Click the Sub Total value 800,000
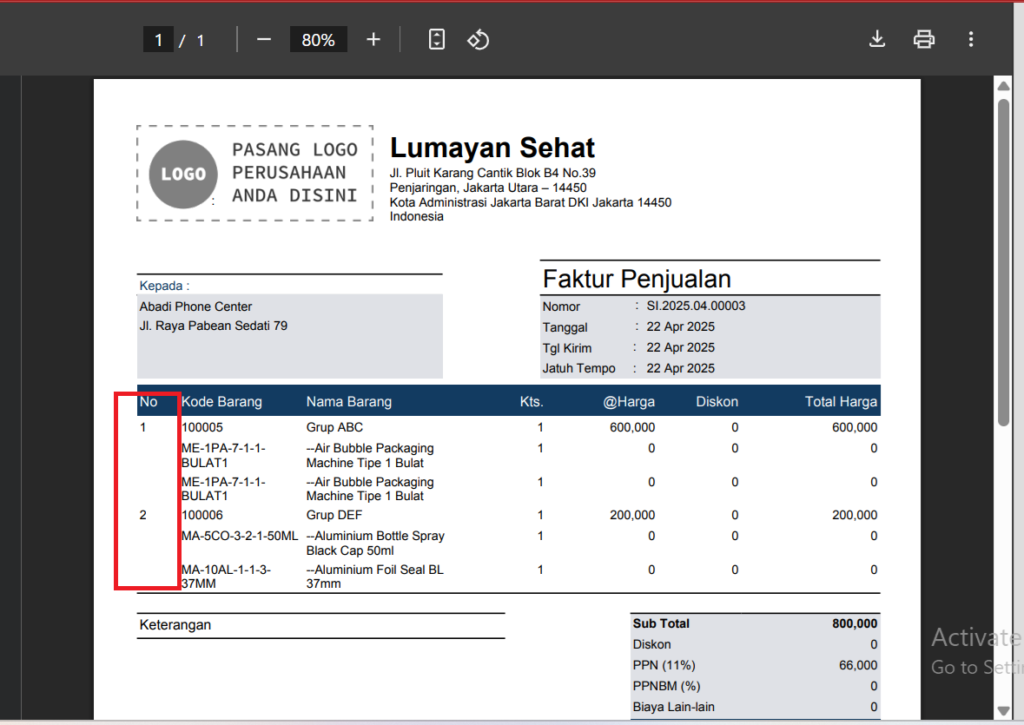Image resolution: width=1024 pixels, height=725 pixels. point(854,623)
